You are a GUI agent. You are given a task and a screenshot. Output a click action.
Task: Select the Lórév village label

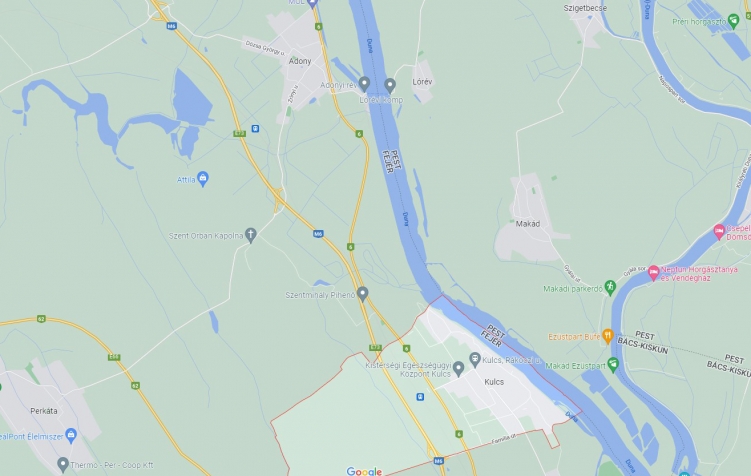(x=422, y=82)
